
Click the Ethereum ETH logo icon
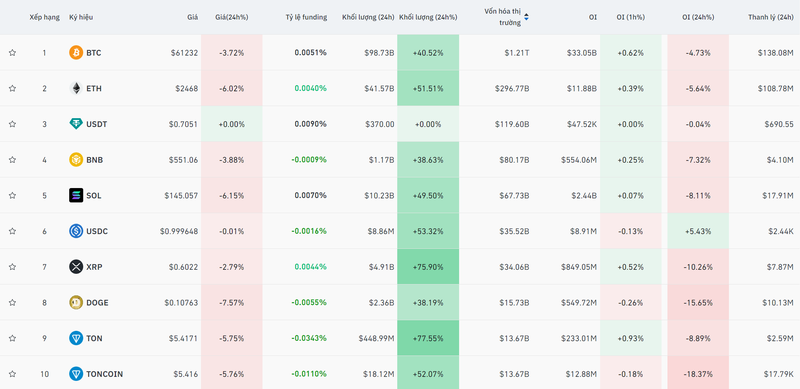76,88
